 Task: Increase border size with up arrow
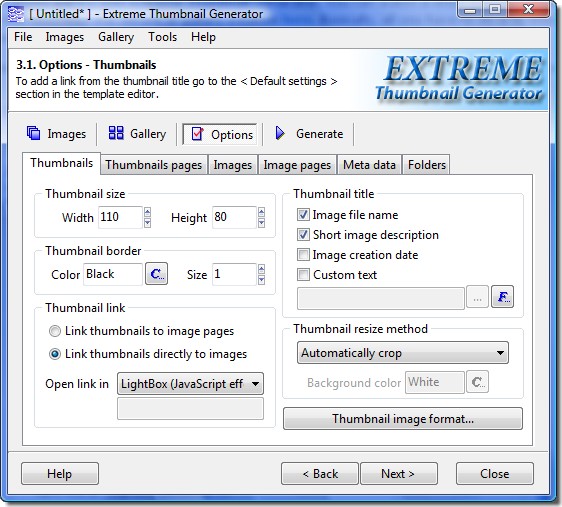pos(262,269)
